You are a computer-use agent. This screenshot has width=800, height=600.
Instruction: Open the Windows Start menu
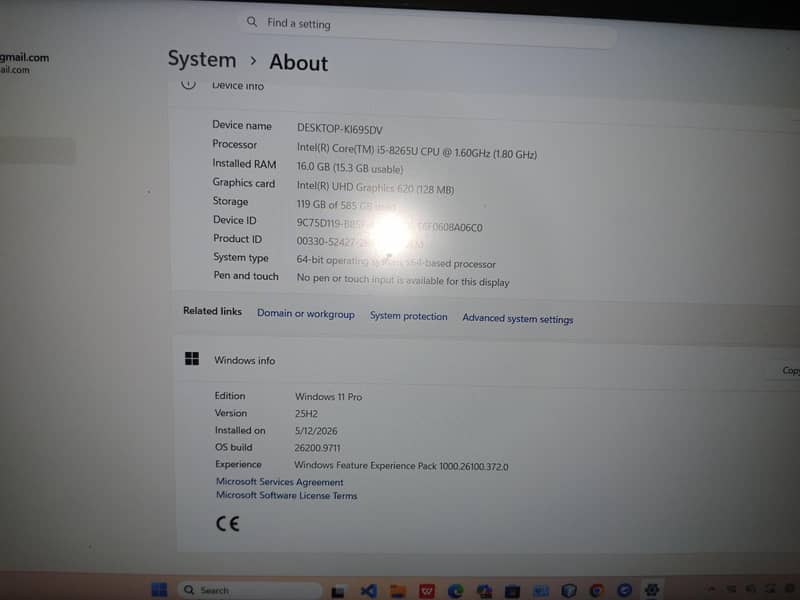tap(159, 590)
